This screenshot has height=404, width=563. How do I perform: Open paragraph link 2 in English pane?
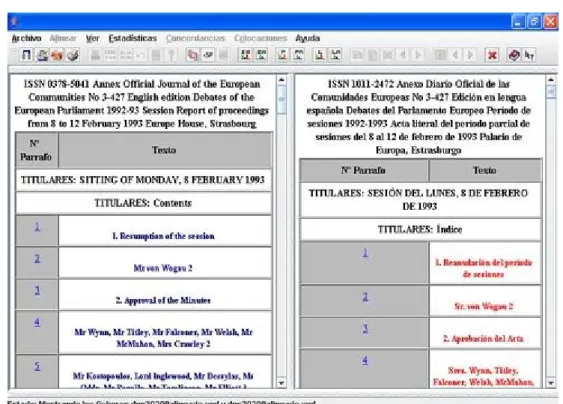37,258
